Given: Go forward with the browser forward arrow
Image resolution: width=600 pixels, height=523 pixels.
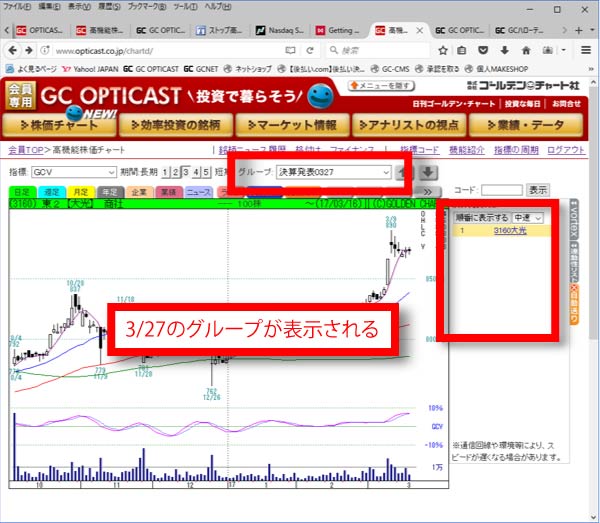Looking at the screenshot, I should pos(29,50).
